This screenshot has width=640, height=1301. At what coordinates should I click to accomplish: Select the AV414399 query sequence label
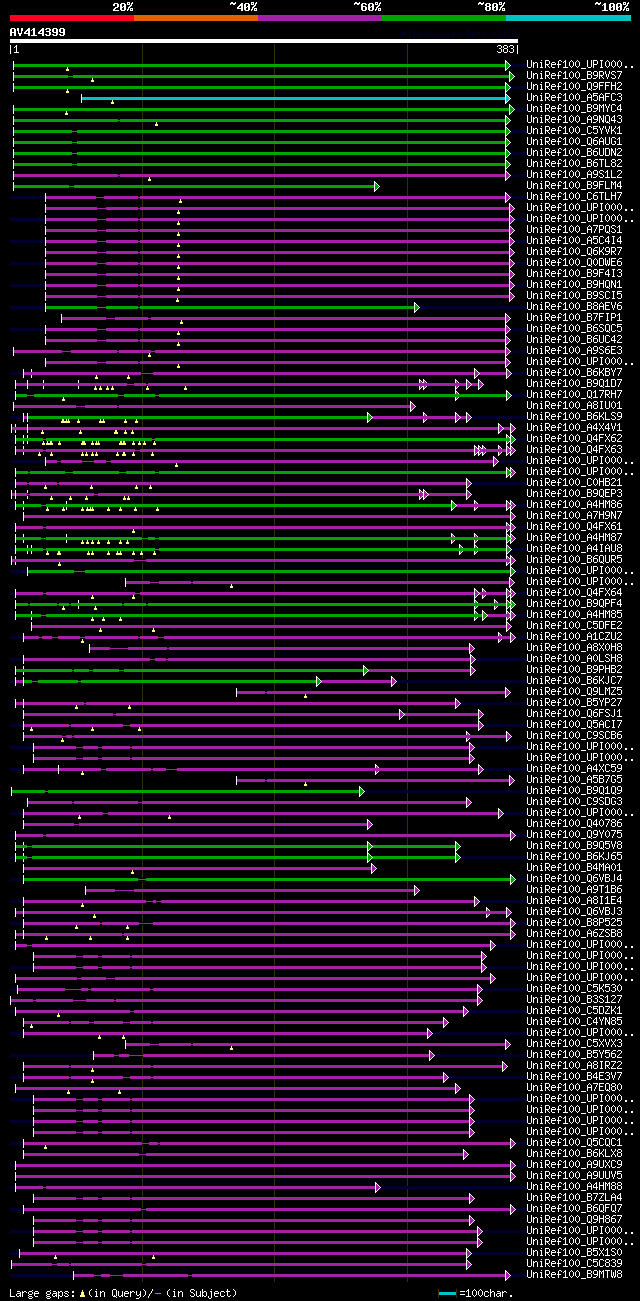click(38, 32)
